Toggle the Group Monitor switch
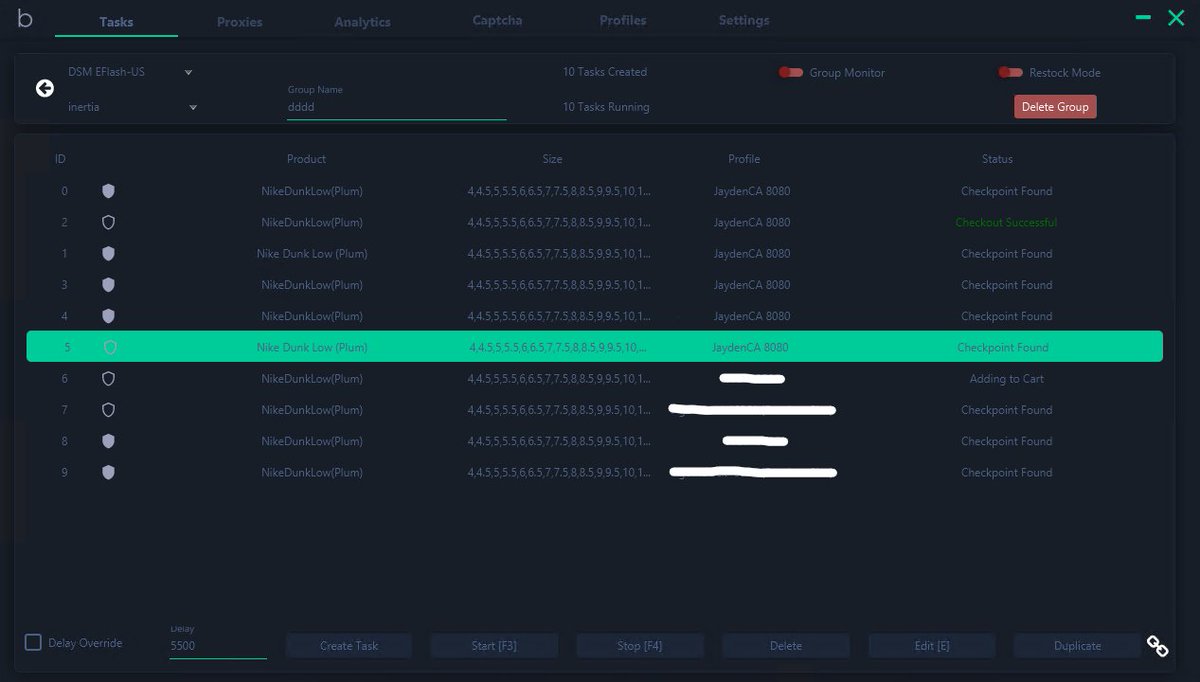 point(791,72)
